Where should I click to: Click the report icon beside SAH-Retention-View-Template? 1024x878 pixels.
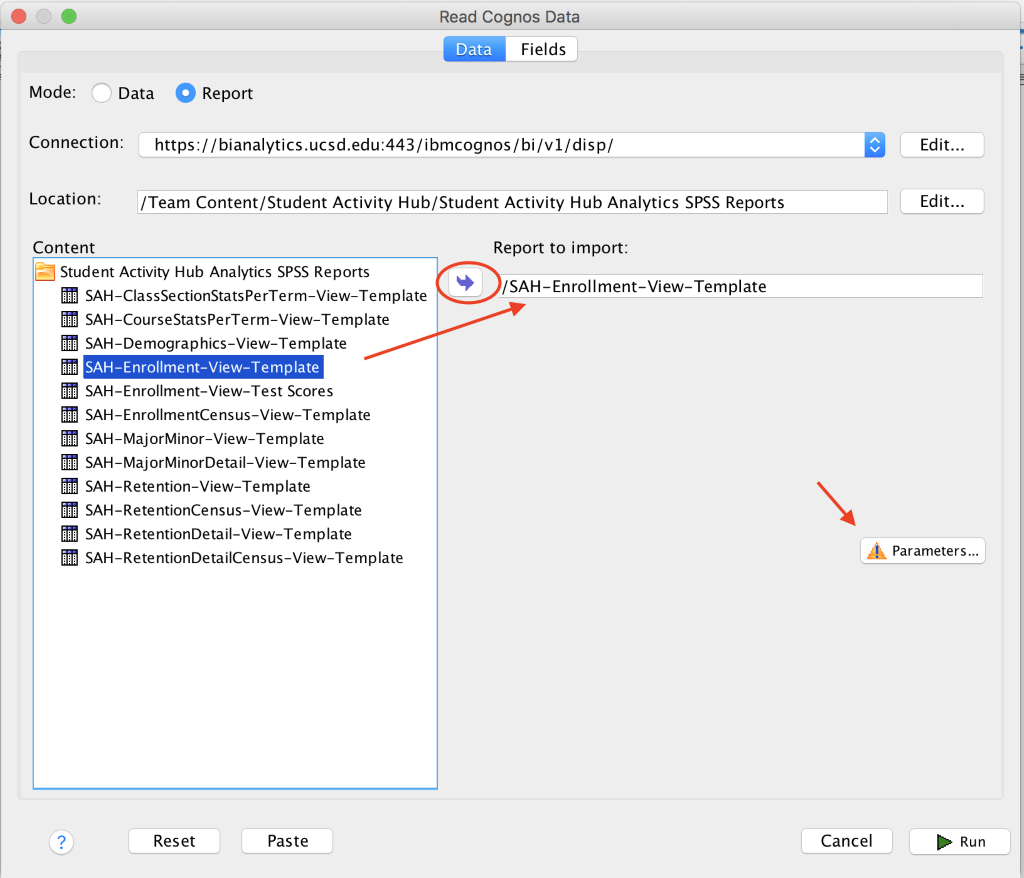click(x=69, y=486)
